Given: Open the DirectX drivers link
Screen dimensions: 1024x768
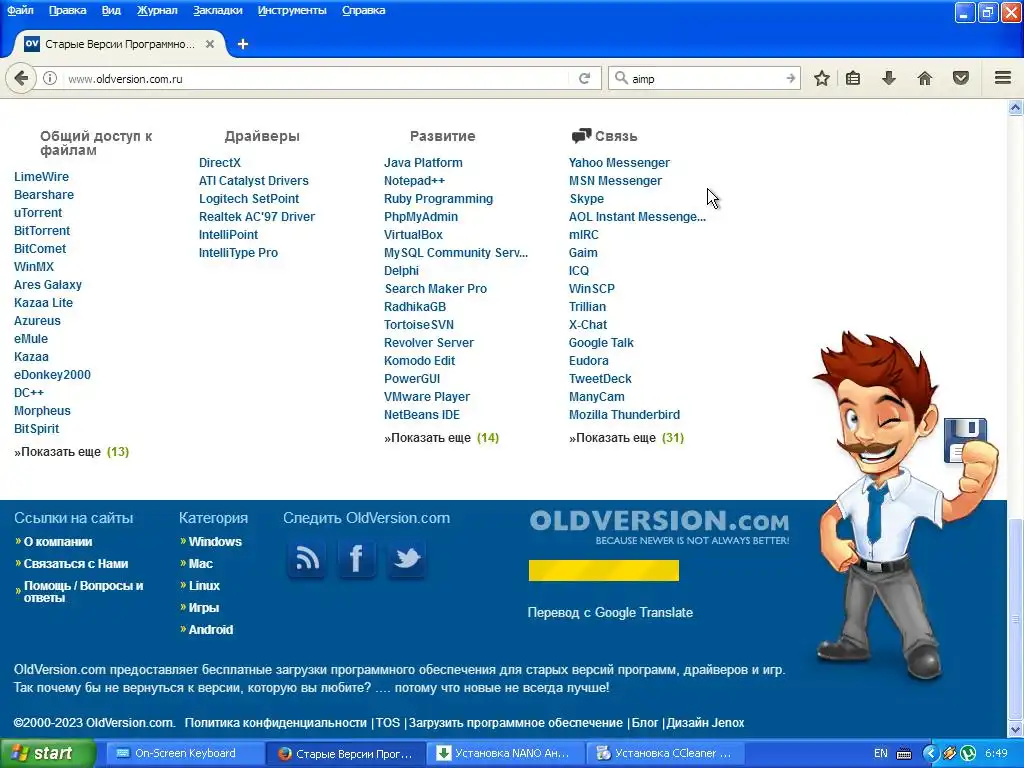Looking at the screenshot, I should point(219,163).
